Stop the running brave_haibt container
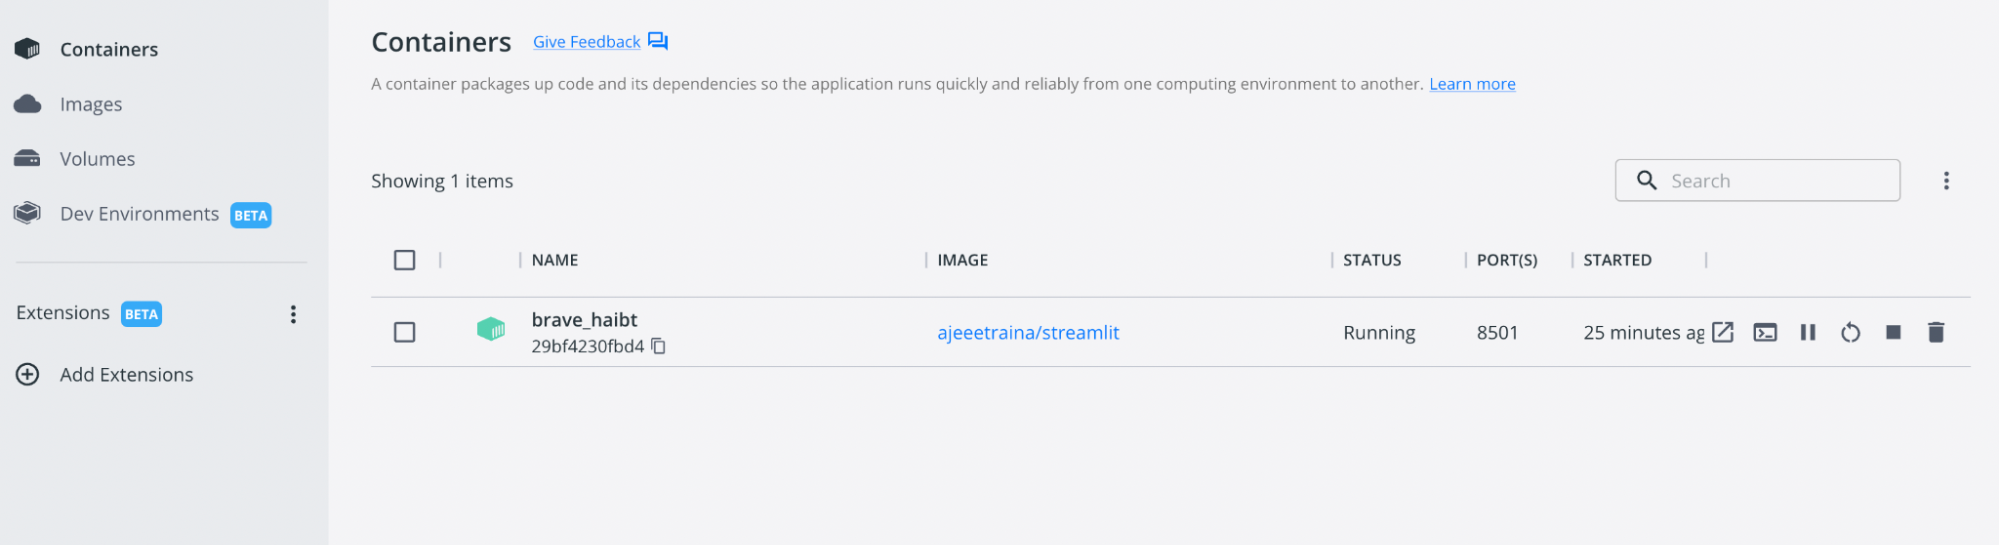The width and height of the screenshot is (1999, 545). (1893, 332)
